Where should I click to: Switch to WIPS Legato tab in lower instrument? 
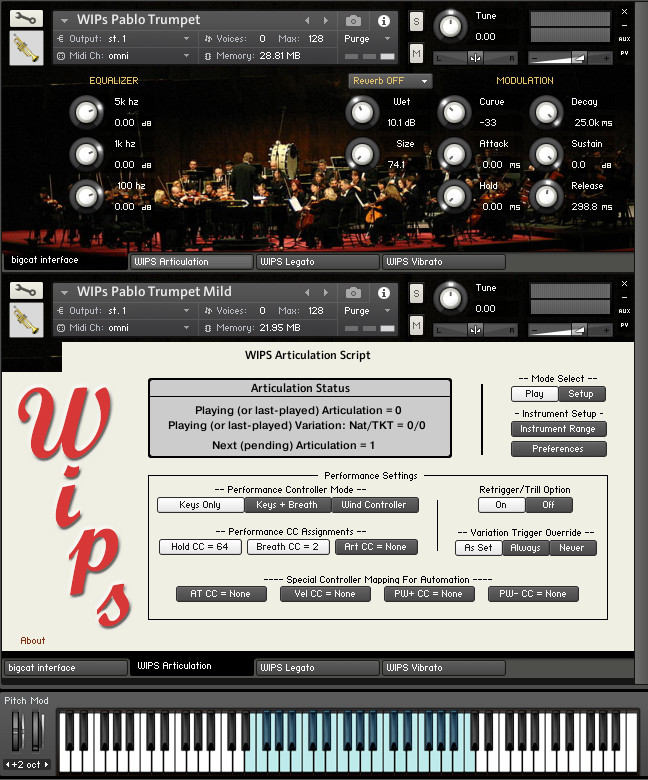coord(318,668)
